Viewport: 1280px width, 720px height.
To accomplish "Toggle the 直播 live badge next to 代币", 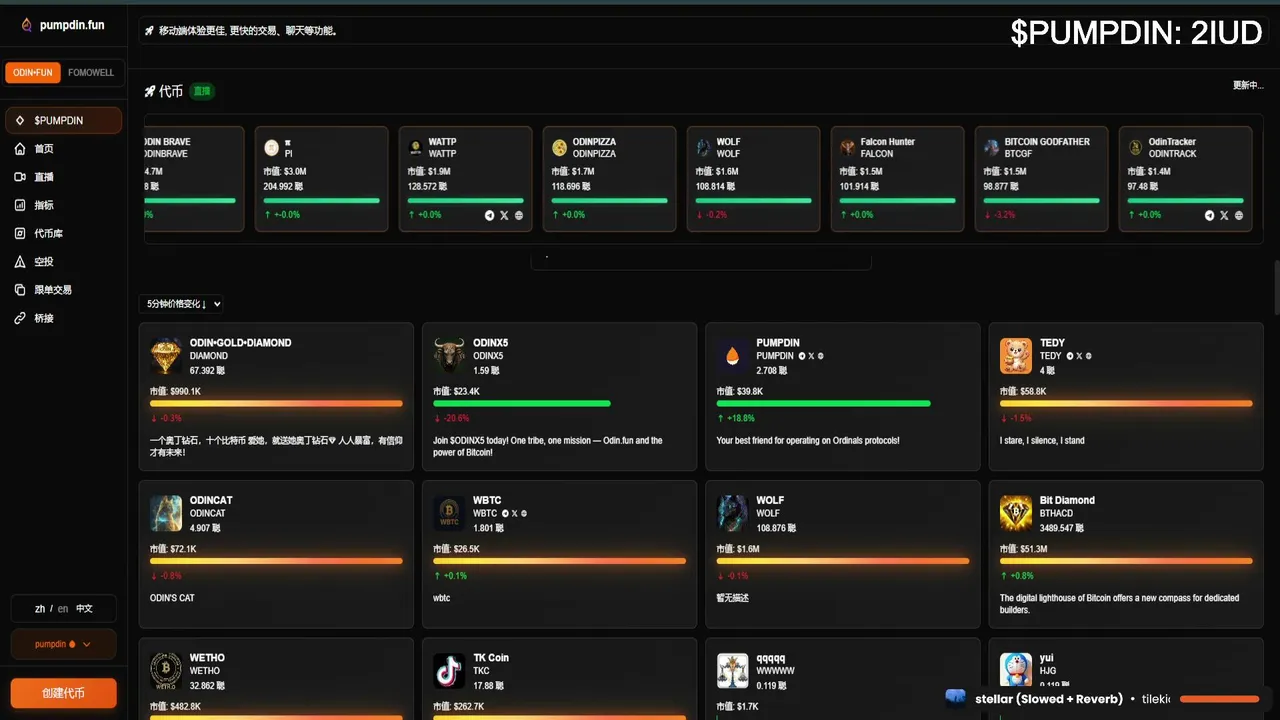I will coord(202,91).
